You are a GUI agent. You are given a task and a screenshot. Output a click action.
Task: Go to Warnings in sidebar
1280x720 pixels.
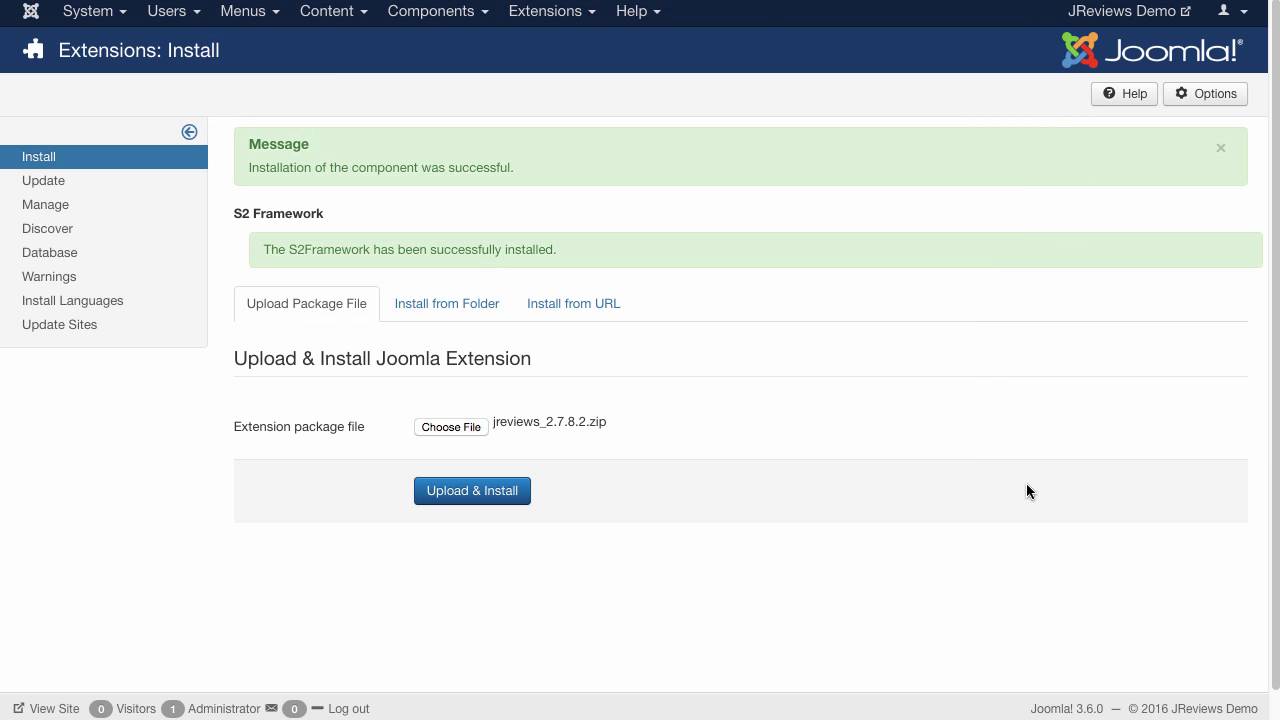tap(49, 277)
